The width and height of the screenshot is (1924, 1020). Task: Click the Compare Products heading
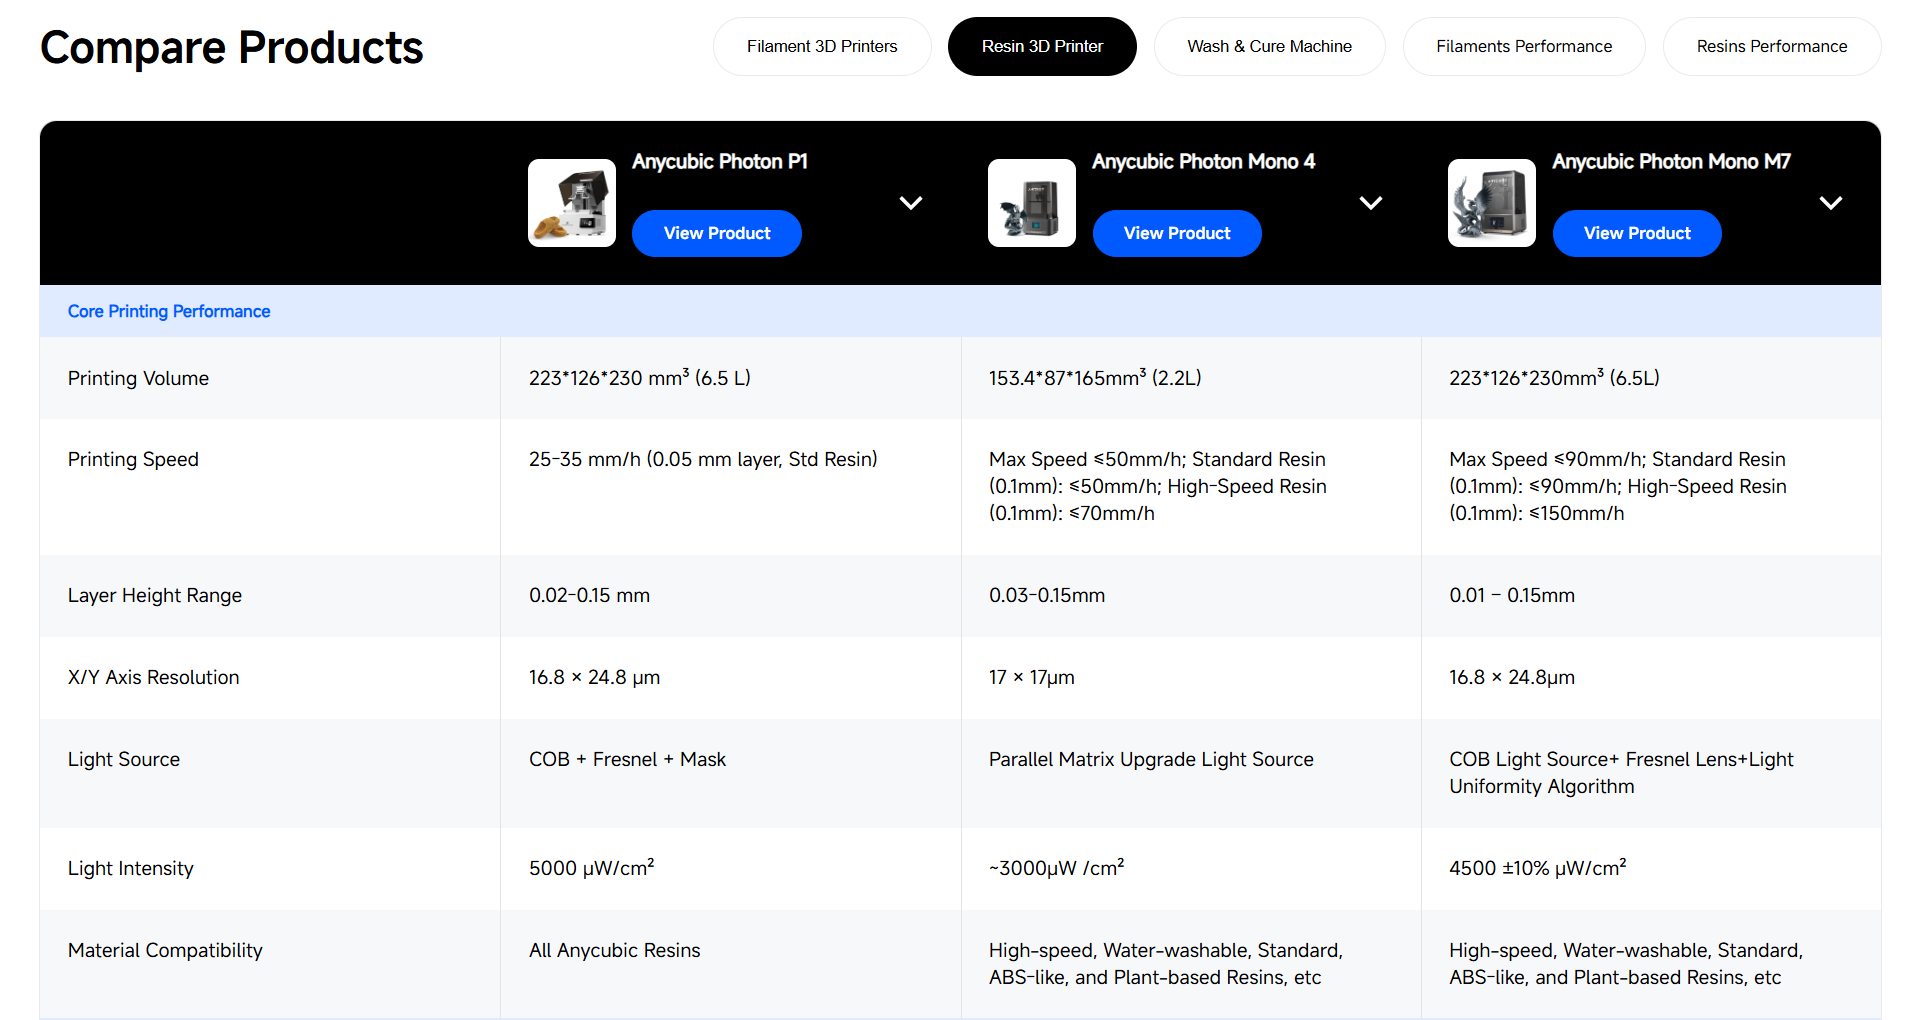click(232, 47)
